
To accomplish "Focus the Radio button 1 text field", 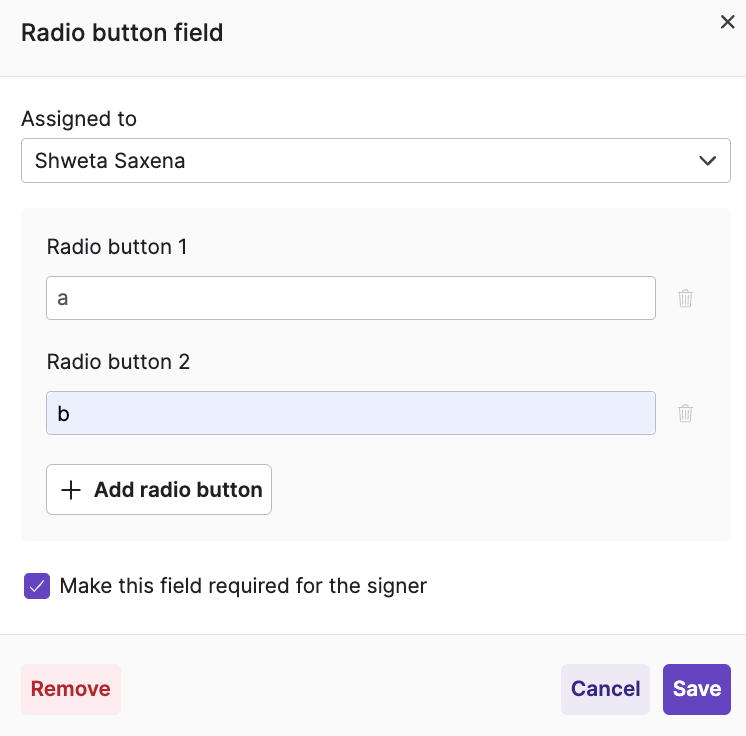I will coord(350,298).
